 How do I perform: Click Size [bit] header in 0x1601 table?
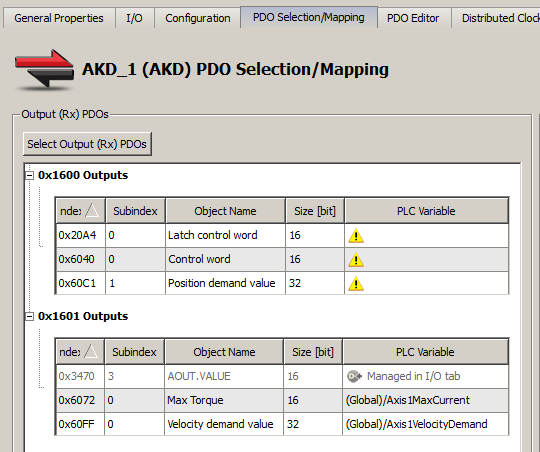click(x=313, y=352)
